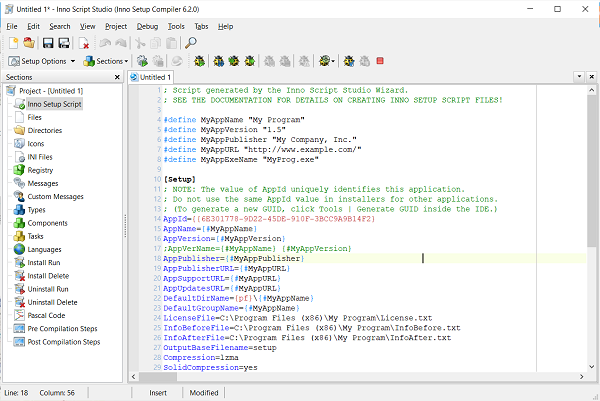Close the active editor tab

591,77
